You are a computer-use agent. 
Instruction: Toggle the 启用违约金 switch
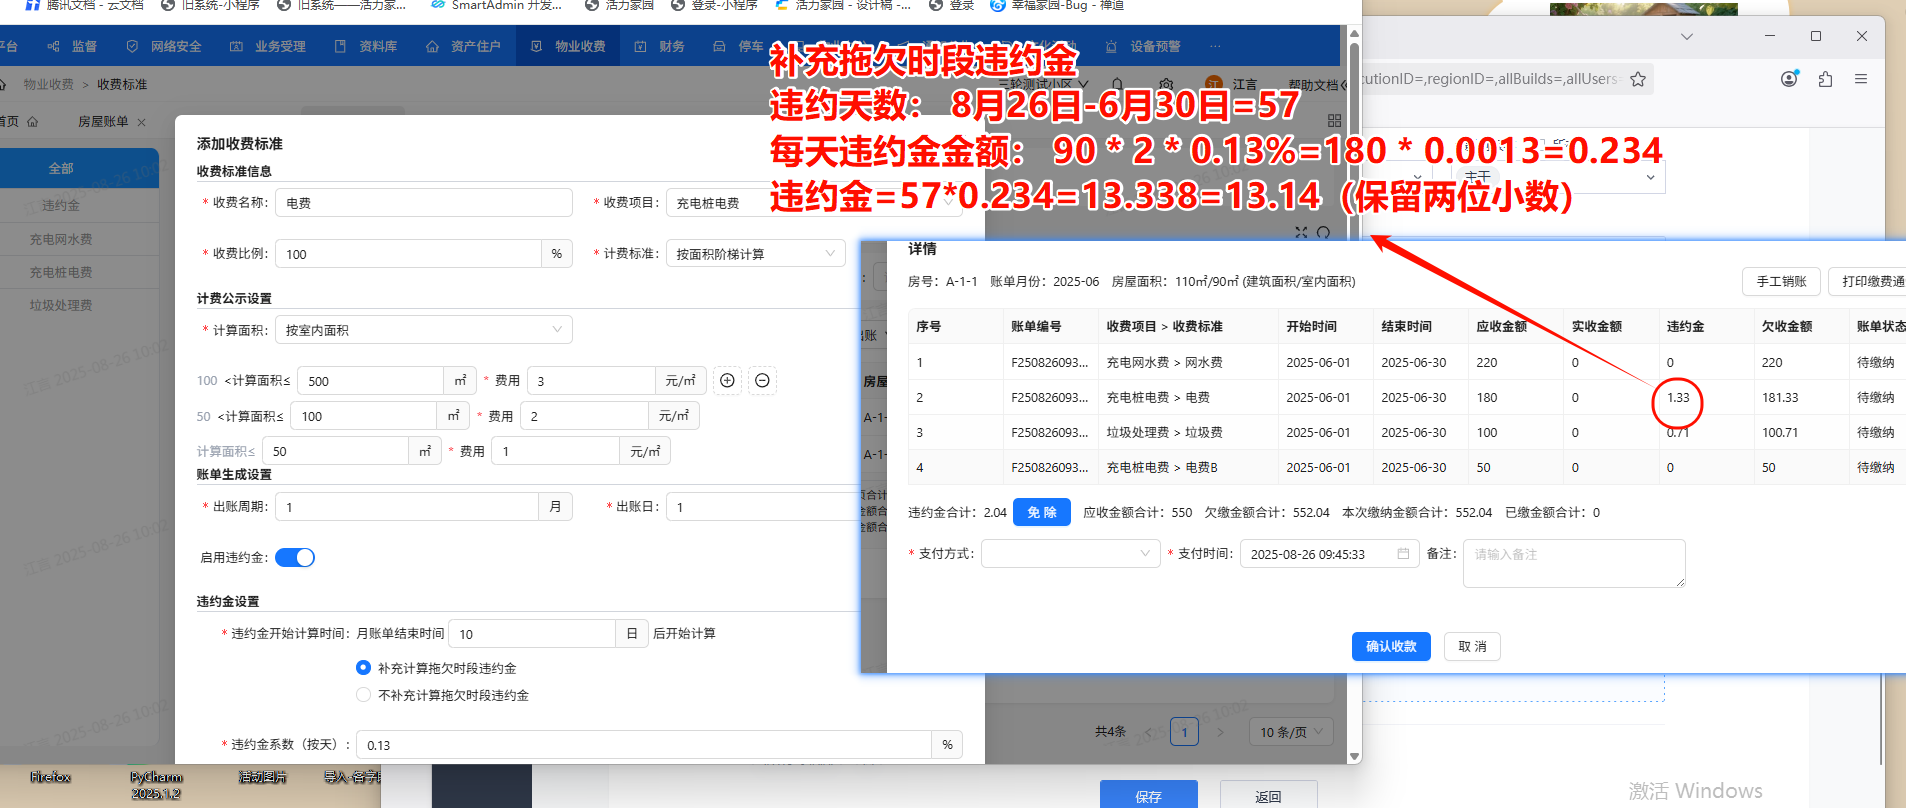point(295,557)
